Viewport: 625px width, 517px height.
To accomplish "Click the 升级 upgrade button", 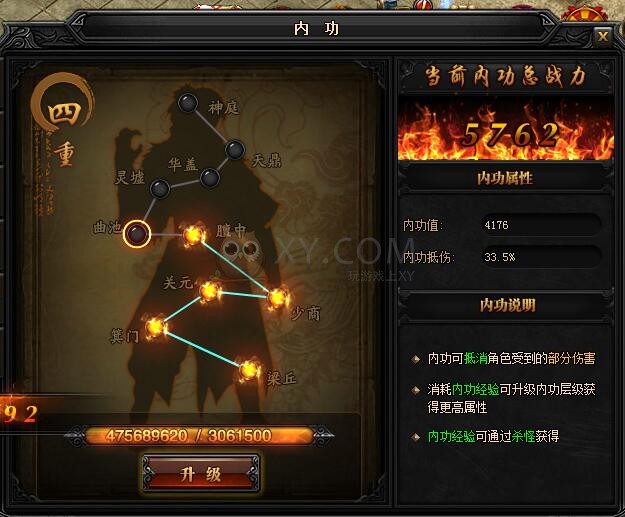I will 200,474.
